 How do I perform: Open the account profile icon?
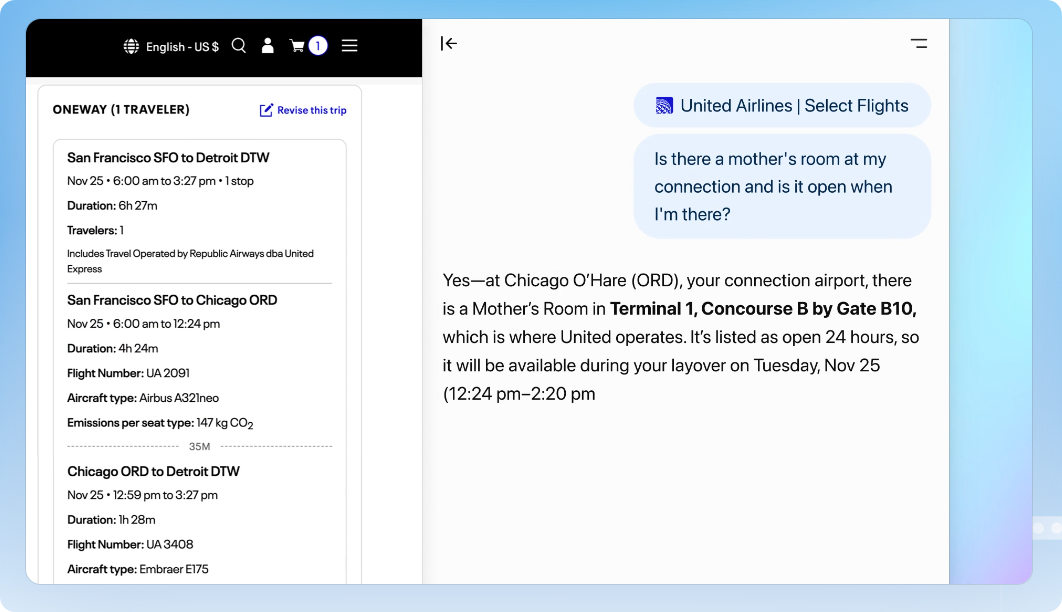267,45
